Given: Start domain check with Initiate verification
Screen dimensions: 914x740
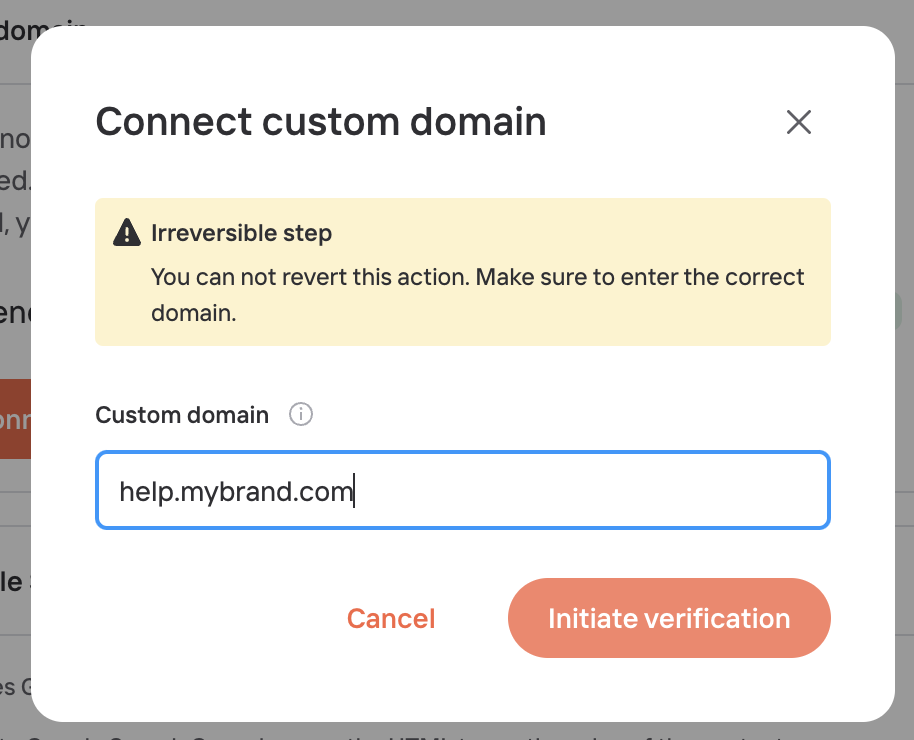Looking at the screenshot, I should (669, 618).
